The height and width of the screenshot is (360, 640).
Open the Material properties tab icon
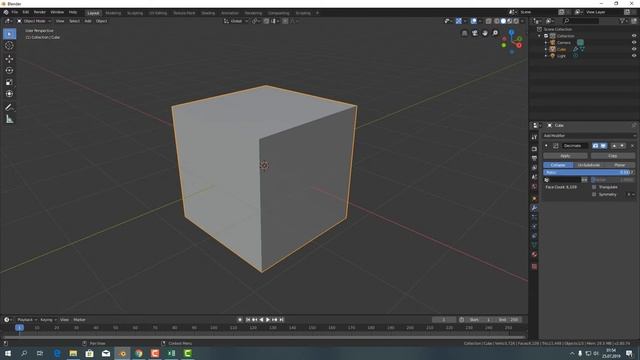pos(534,255)
